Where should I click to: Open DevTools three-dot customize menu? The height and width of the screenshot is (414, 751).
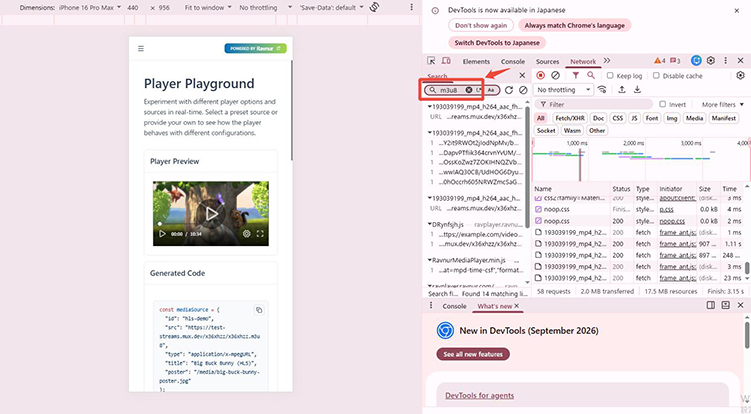(x=726, y=60)
